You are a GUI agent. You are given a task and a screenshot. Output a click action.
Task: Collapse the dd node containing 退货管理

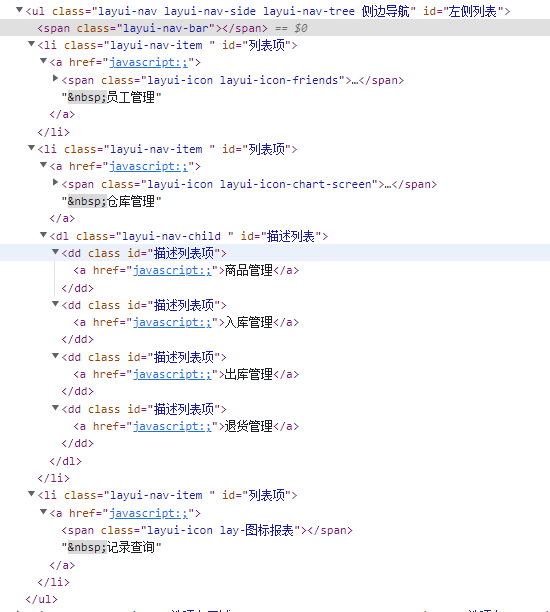tap(55, 407)
